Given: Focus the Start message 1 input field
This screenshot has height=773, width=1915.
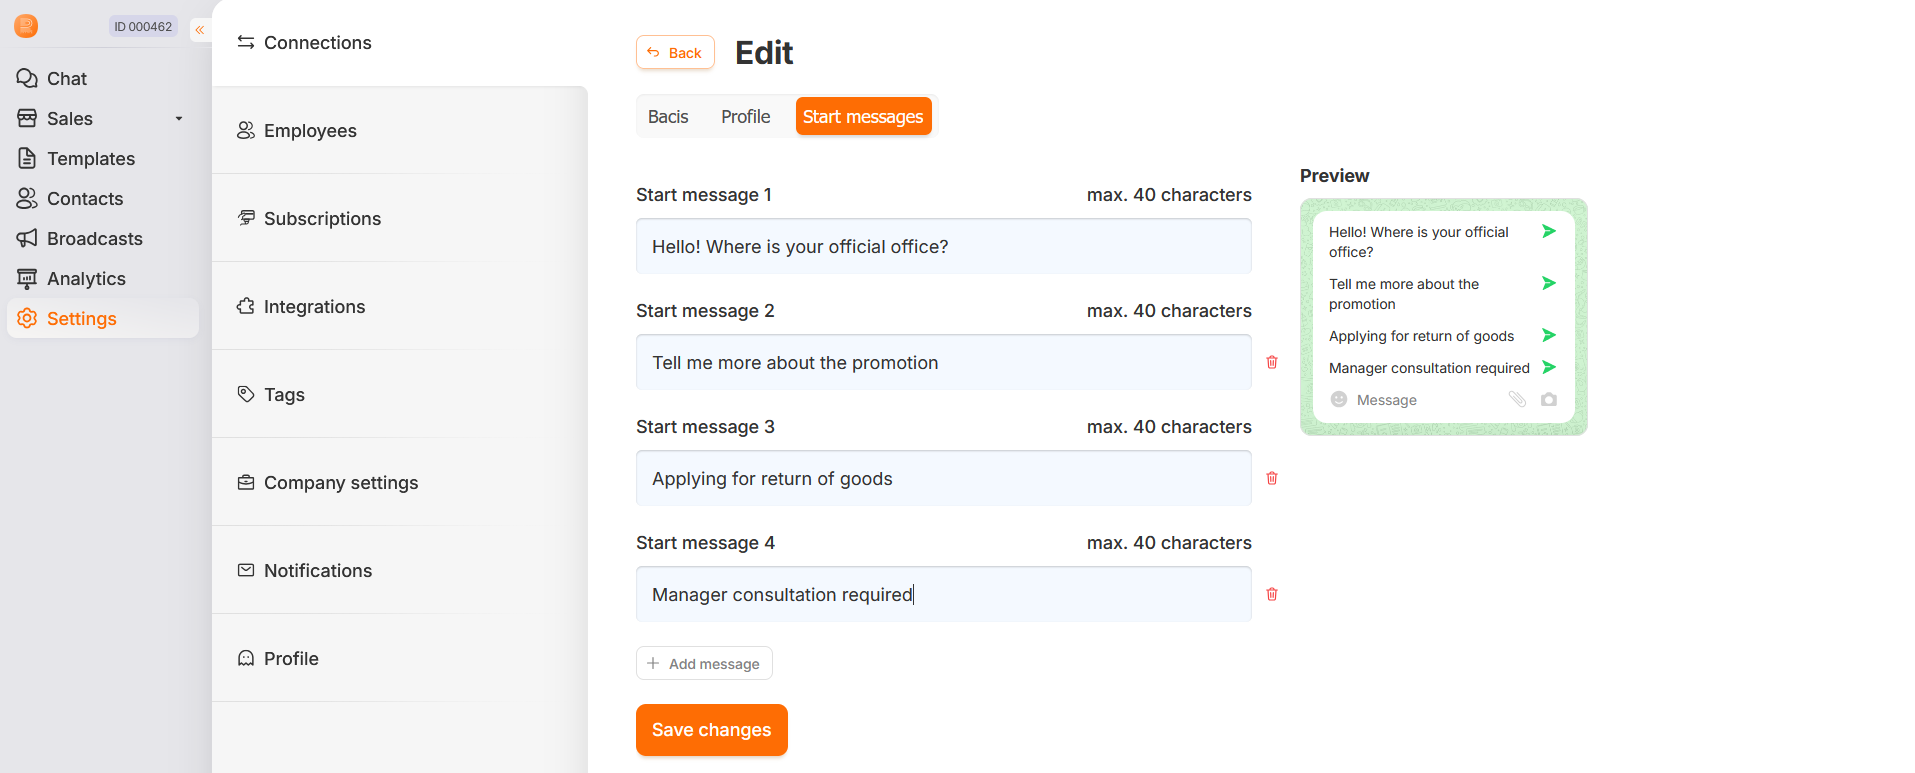Looking at the screenshot, I should point(943,247).
